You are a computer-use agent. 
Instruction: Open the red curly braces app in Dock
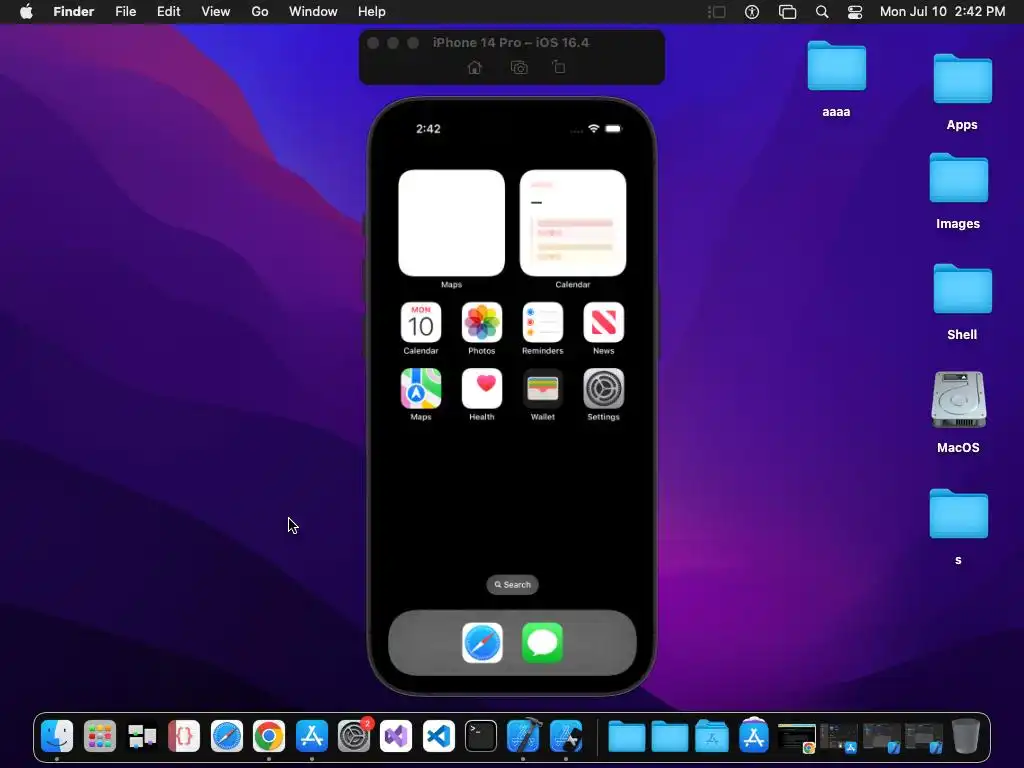(x=184, y=736)
